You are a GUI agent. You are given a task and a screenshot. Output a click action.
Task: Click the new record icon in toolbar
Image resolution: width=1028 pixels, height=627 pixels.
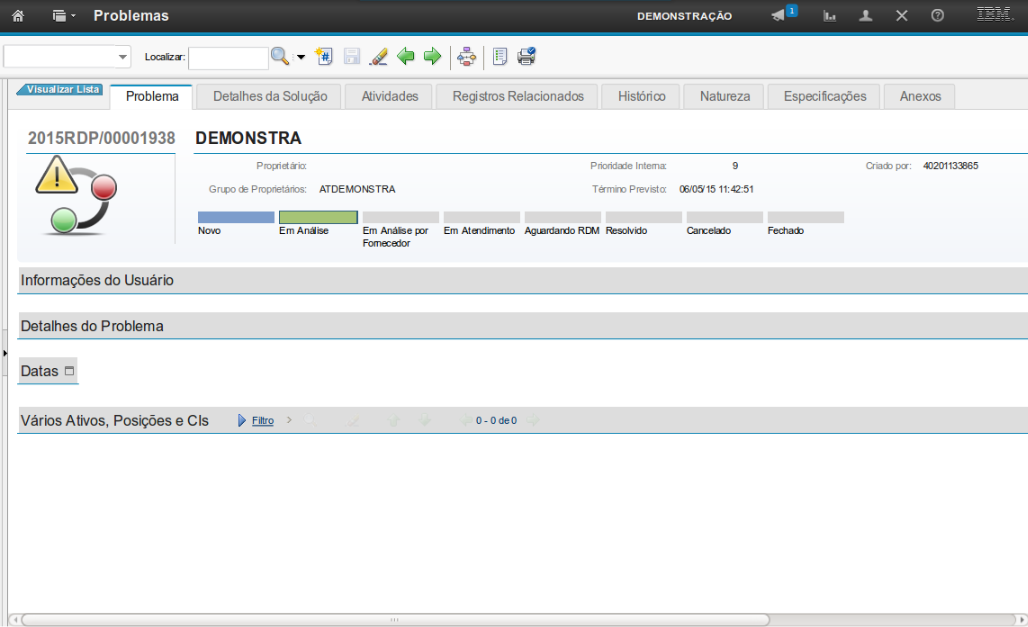coord(324,56)
